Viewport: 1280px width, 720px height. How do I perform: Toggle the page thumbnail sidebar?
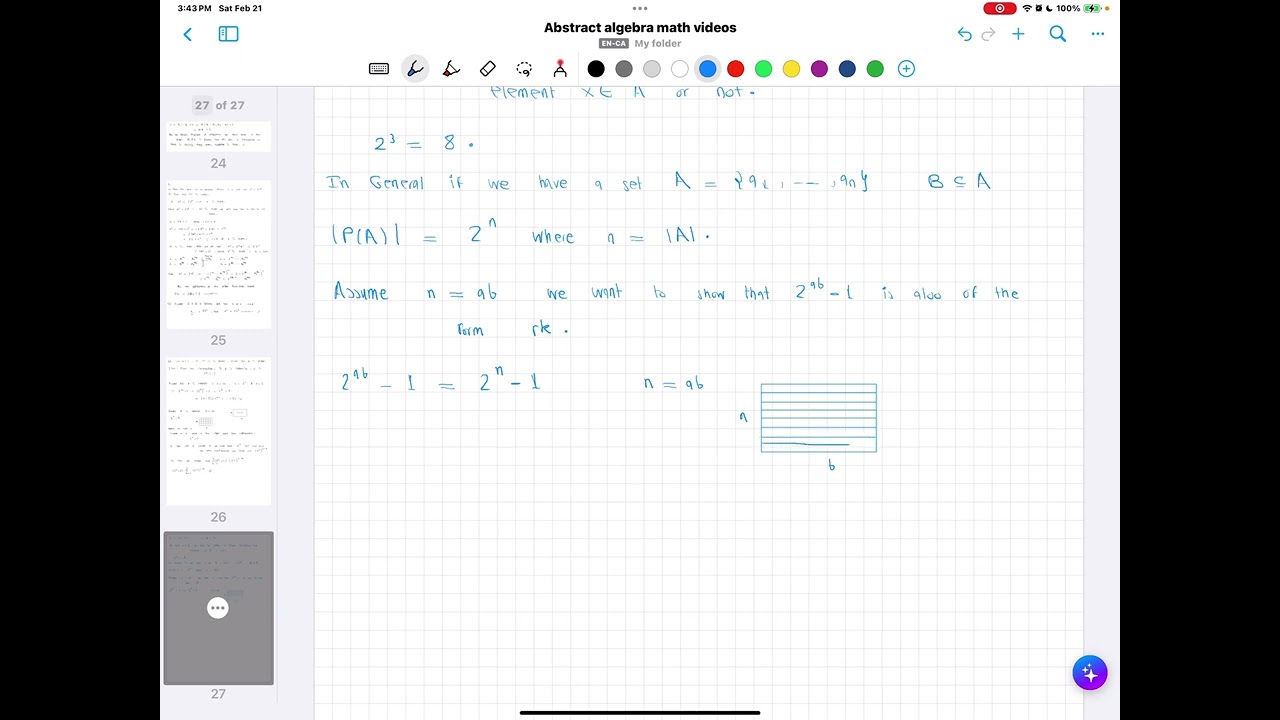pyautogui.click(x=228, y=34)
